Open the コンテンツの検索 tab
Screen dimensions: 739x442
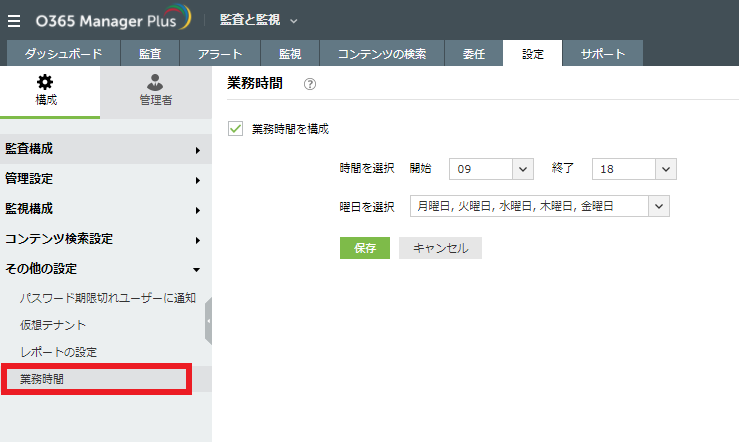point(382,53)
